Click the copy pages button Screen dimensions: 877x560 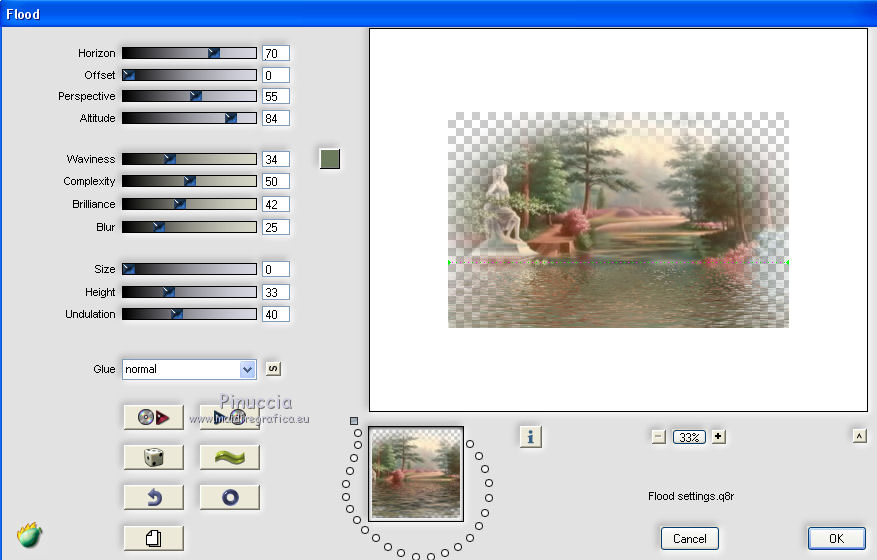pos(153,538)
